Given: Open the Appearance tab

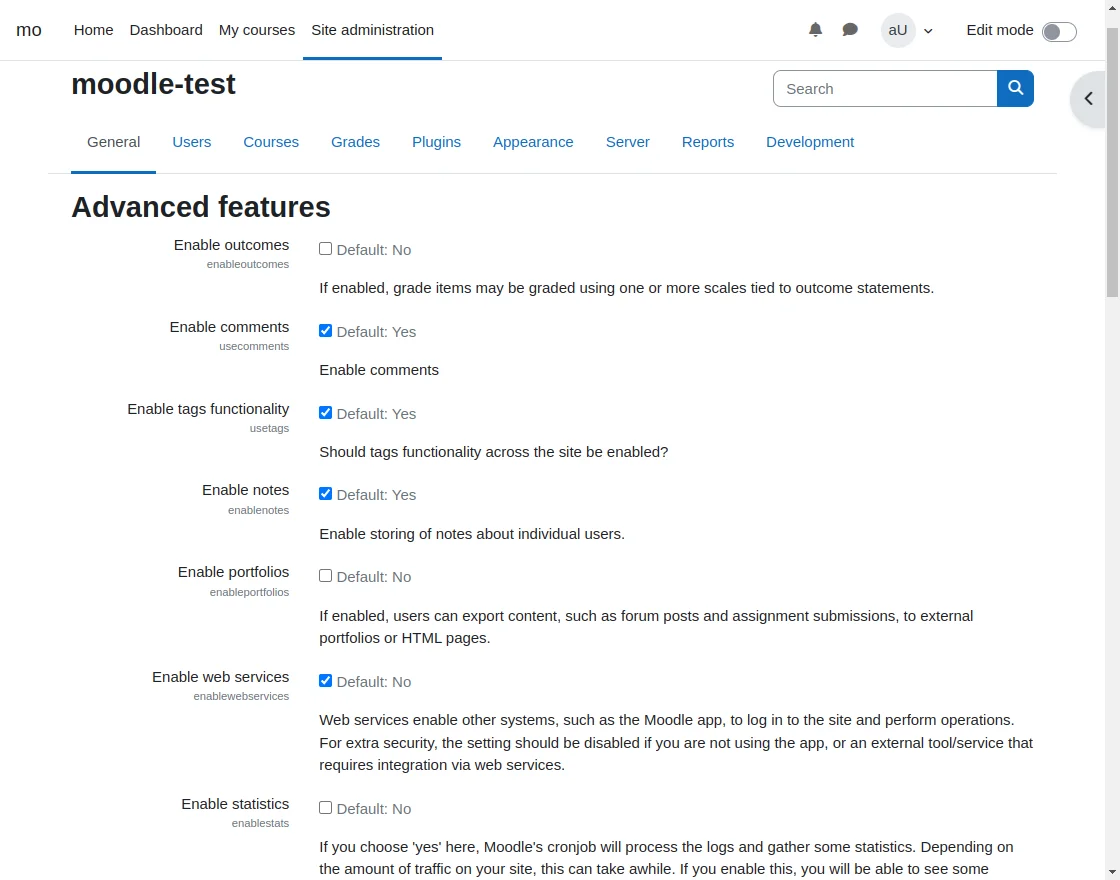Looking at the screenshot, I should [533, 142].
